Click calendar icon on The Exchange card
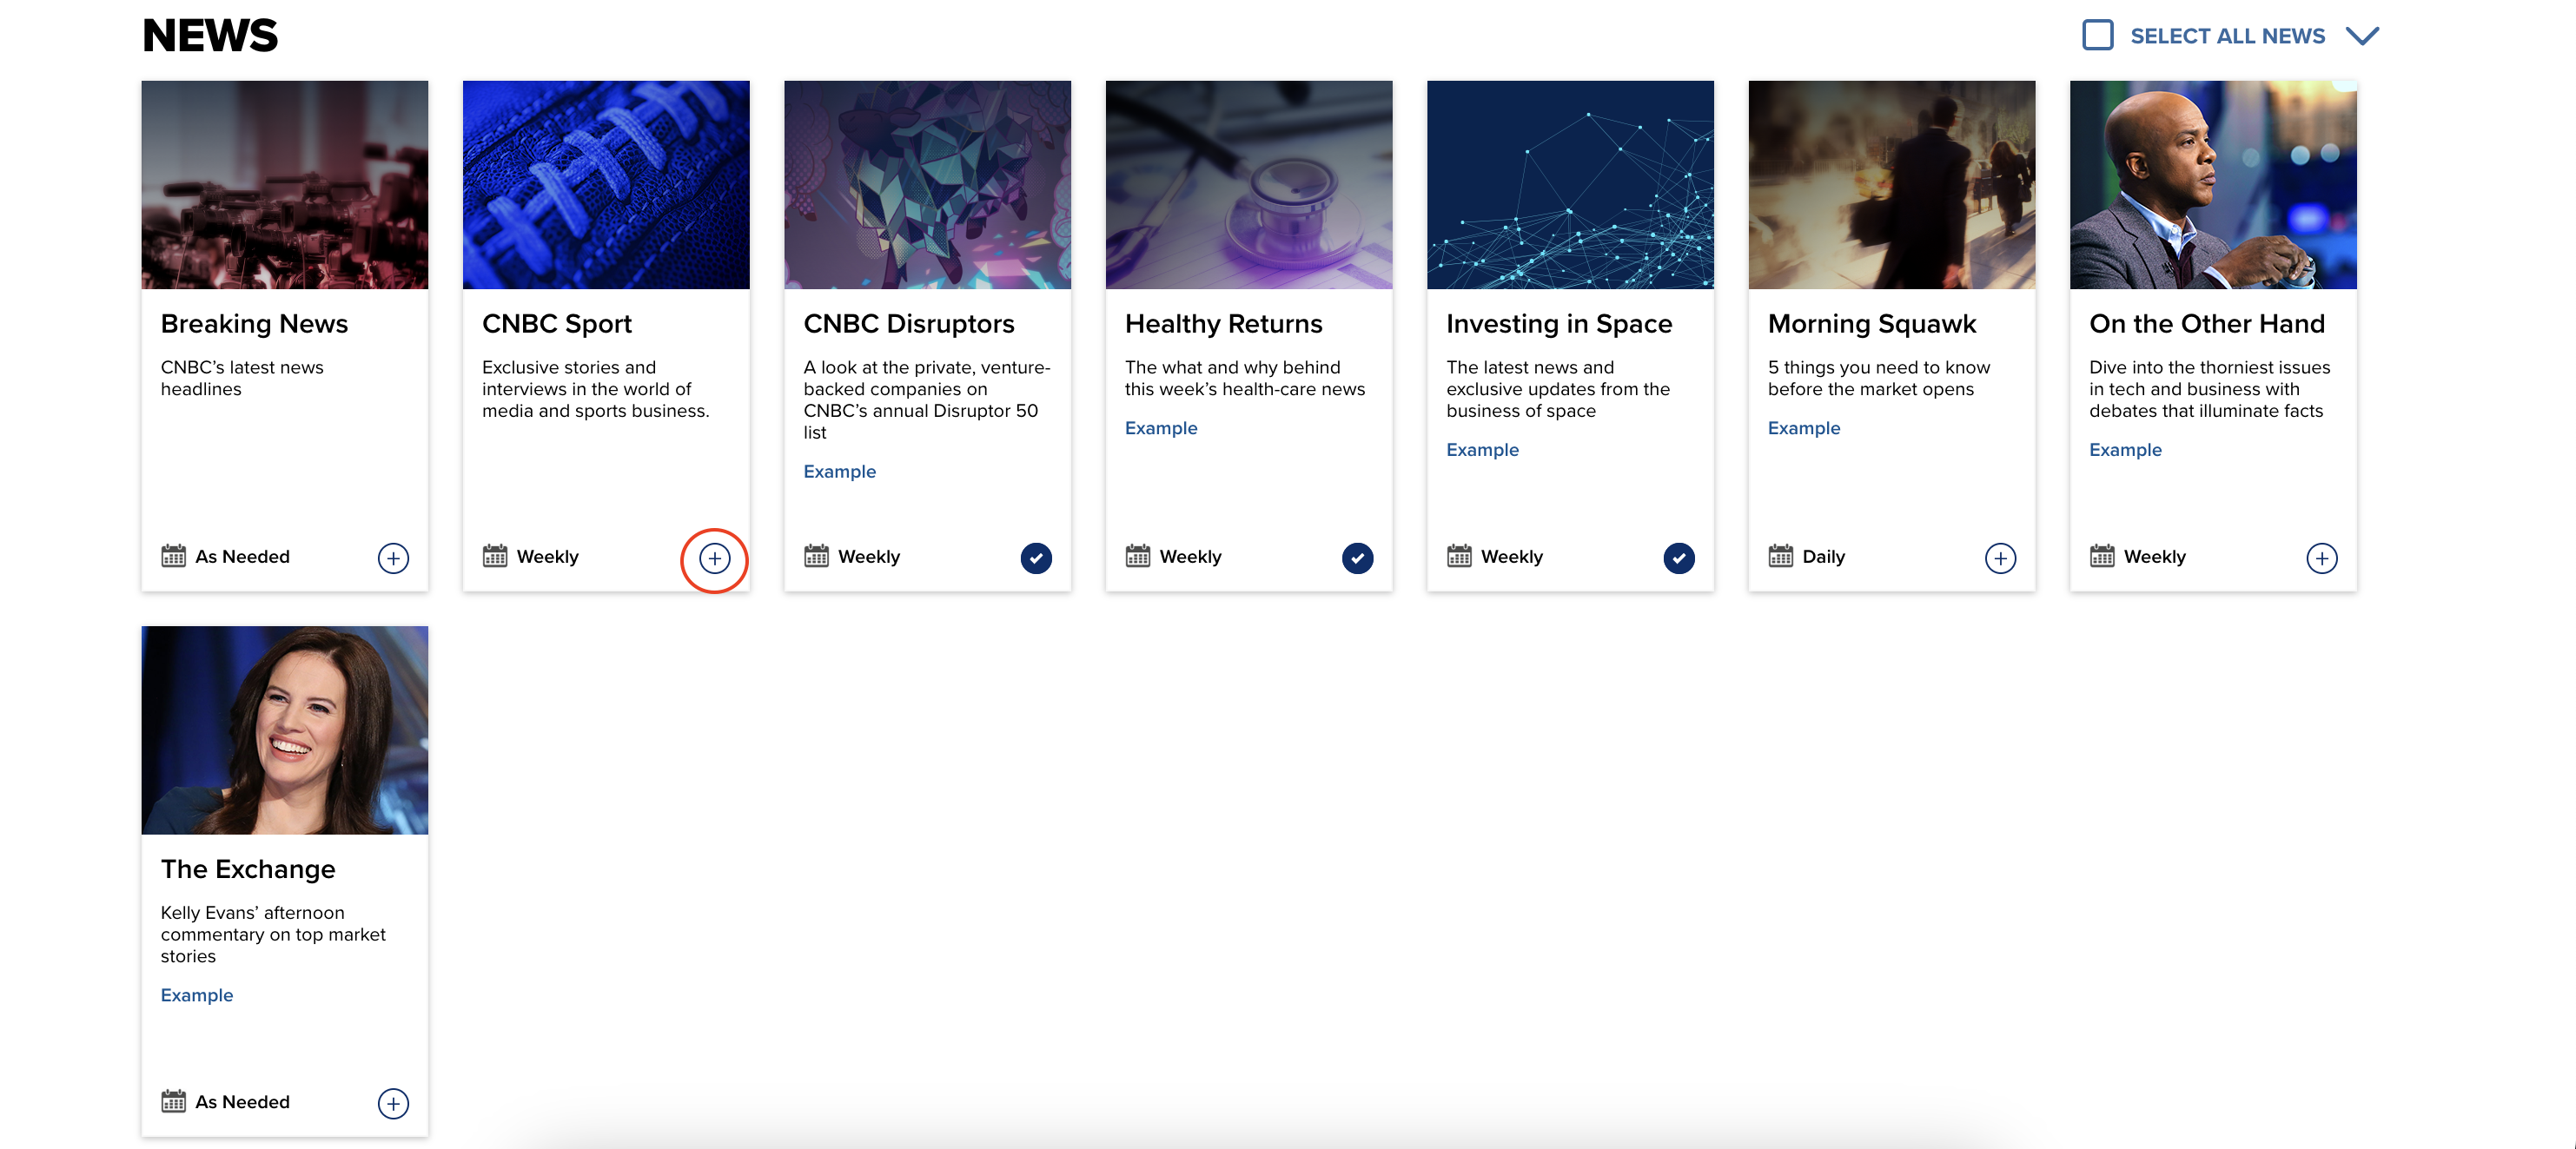The width and height of the screenshot is (2576, 1149). [x=173, y=1101]
